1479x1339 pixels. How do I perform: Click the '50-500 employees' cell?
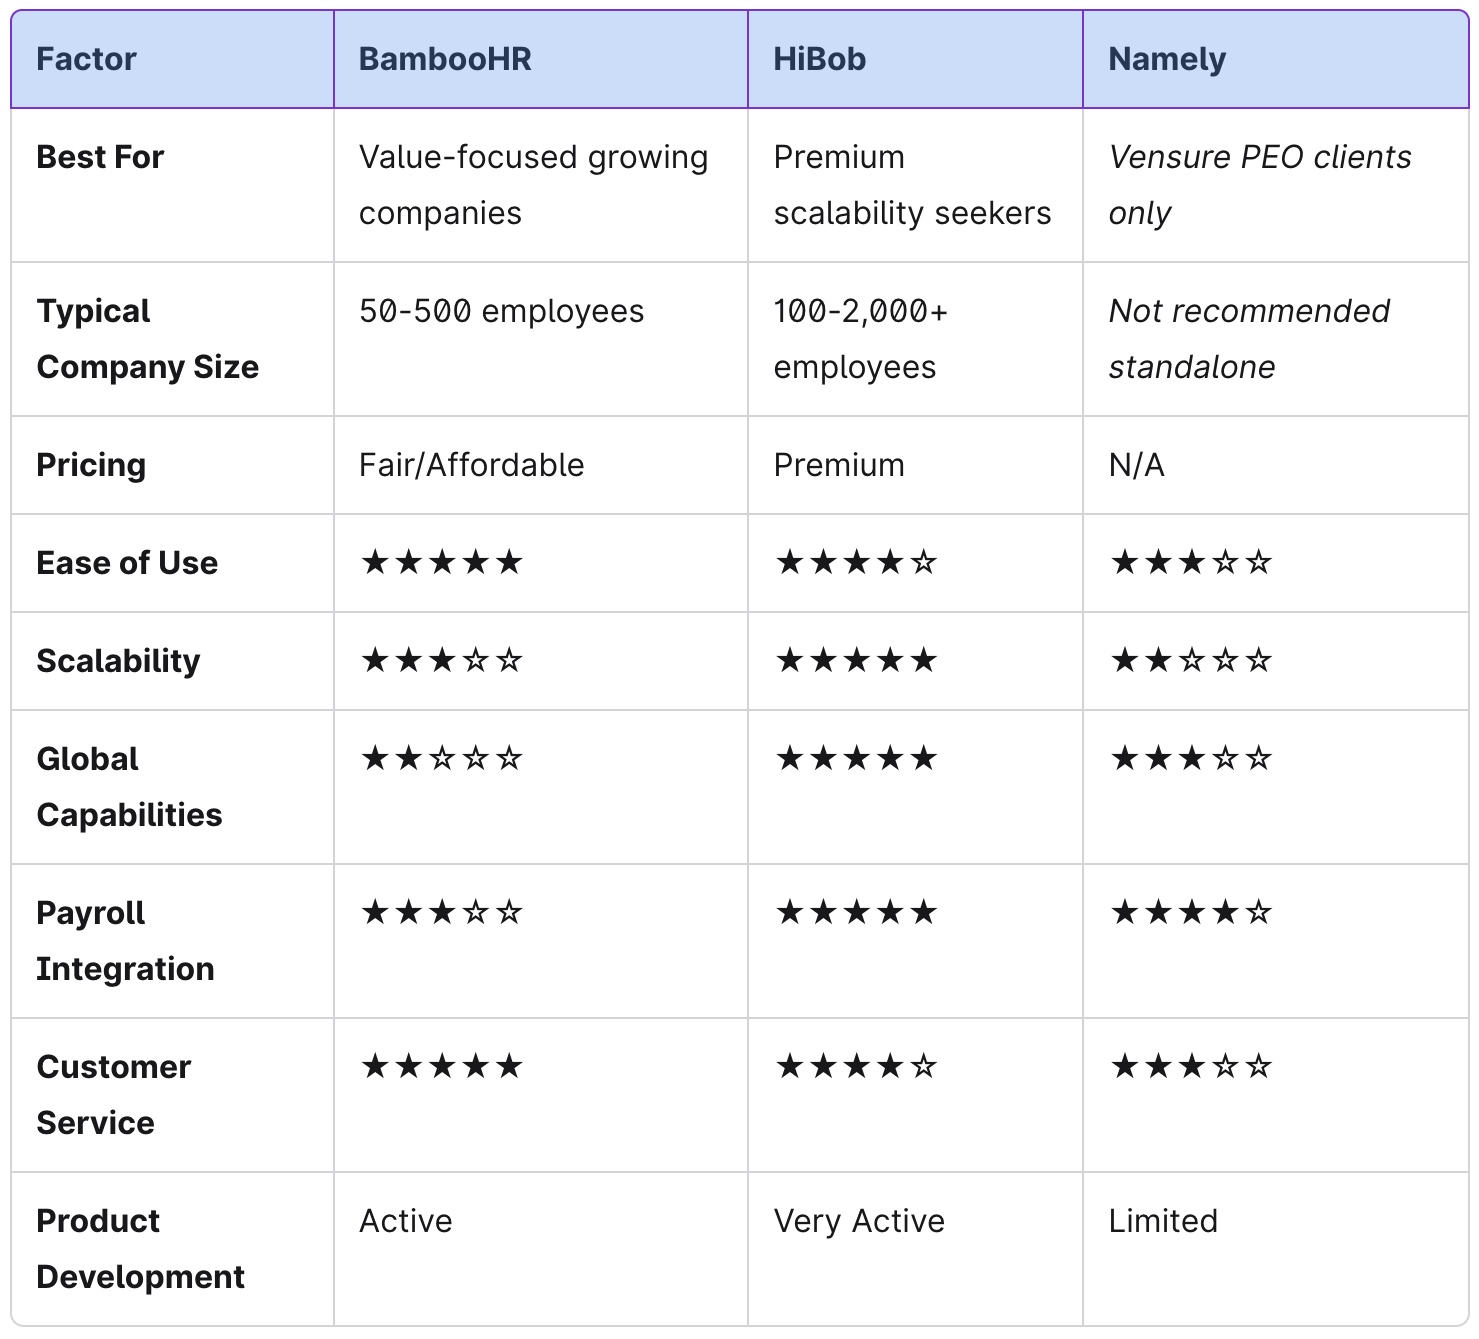(x=541, y=339)
